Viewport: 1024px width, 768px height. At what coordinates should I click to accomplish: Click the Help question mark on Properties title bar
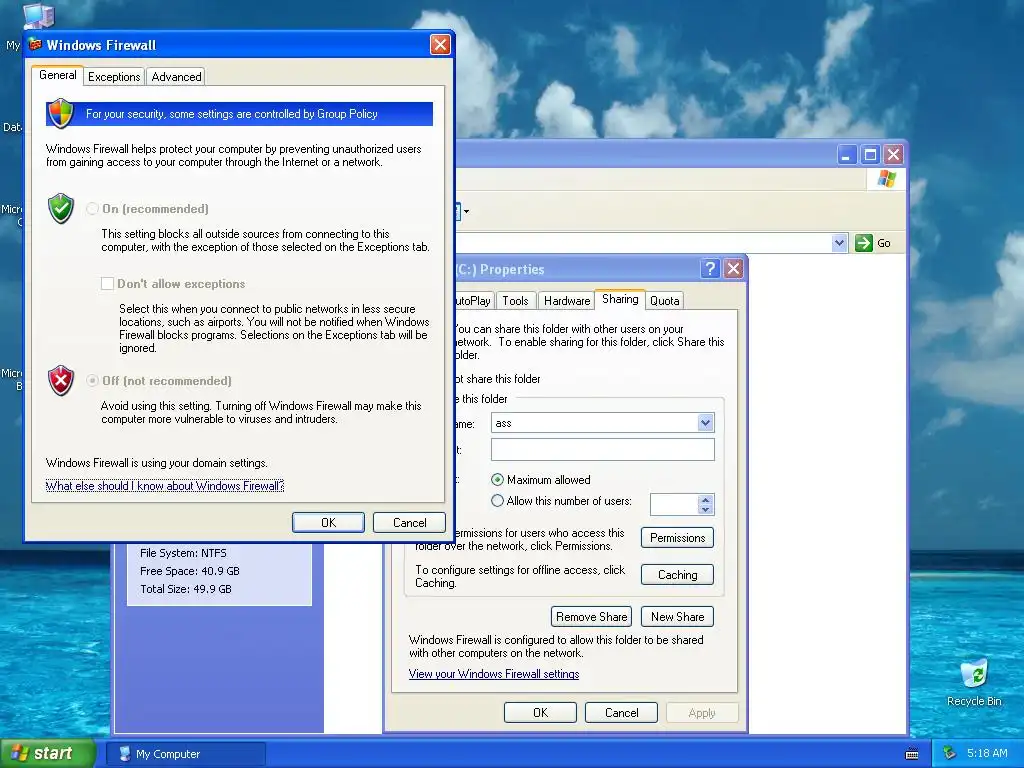pos(710,268)
